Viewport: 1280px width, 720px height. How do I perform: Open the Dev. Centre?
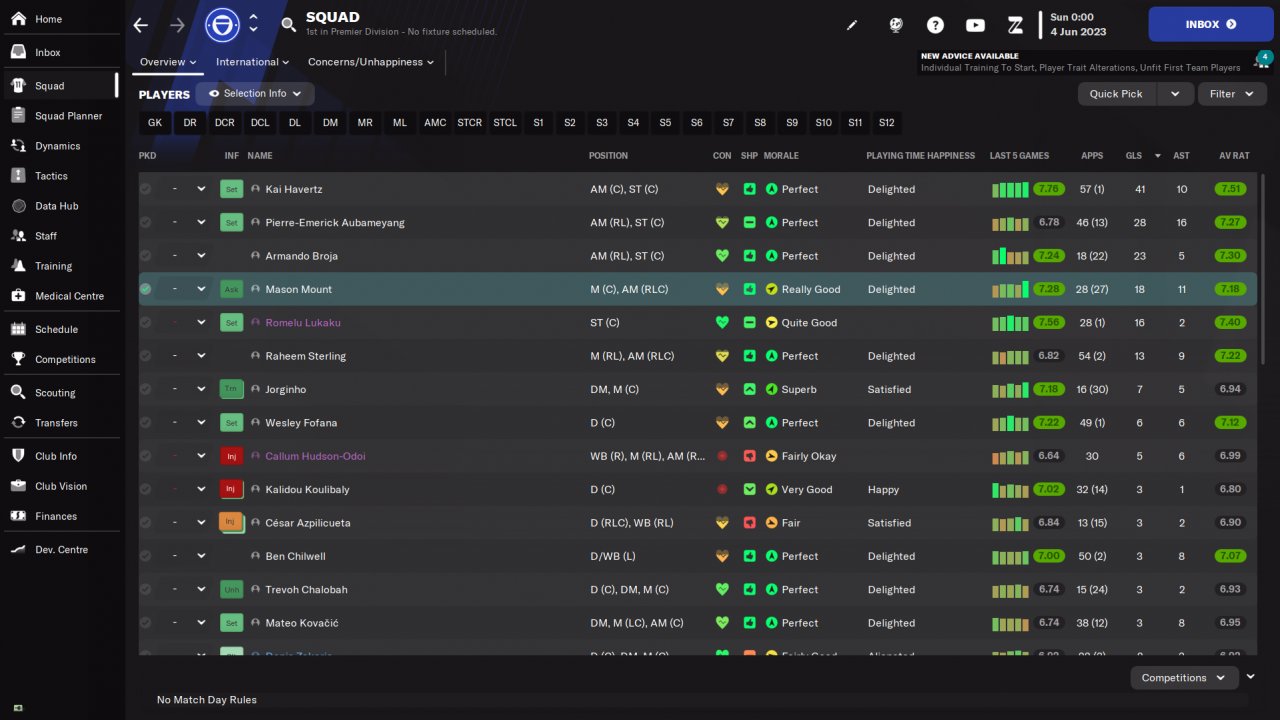(x=59, y=550)
